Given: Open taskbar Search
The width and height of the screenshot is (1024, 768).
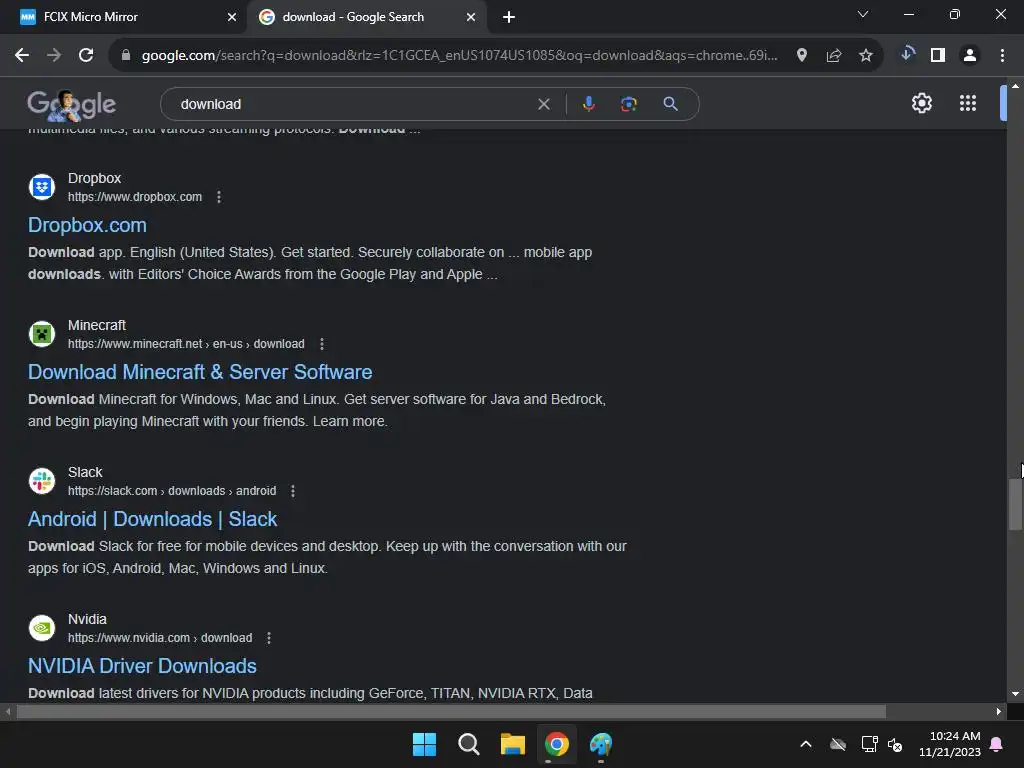Looking at the screenshot, I should 468,744.
